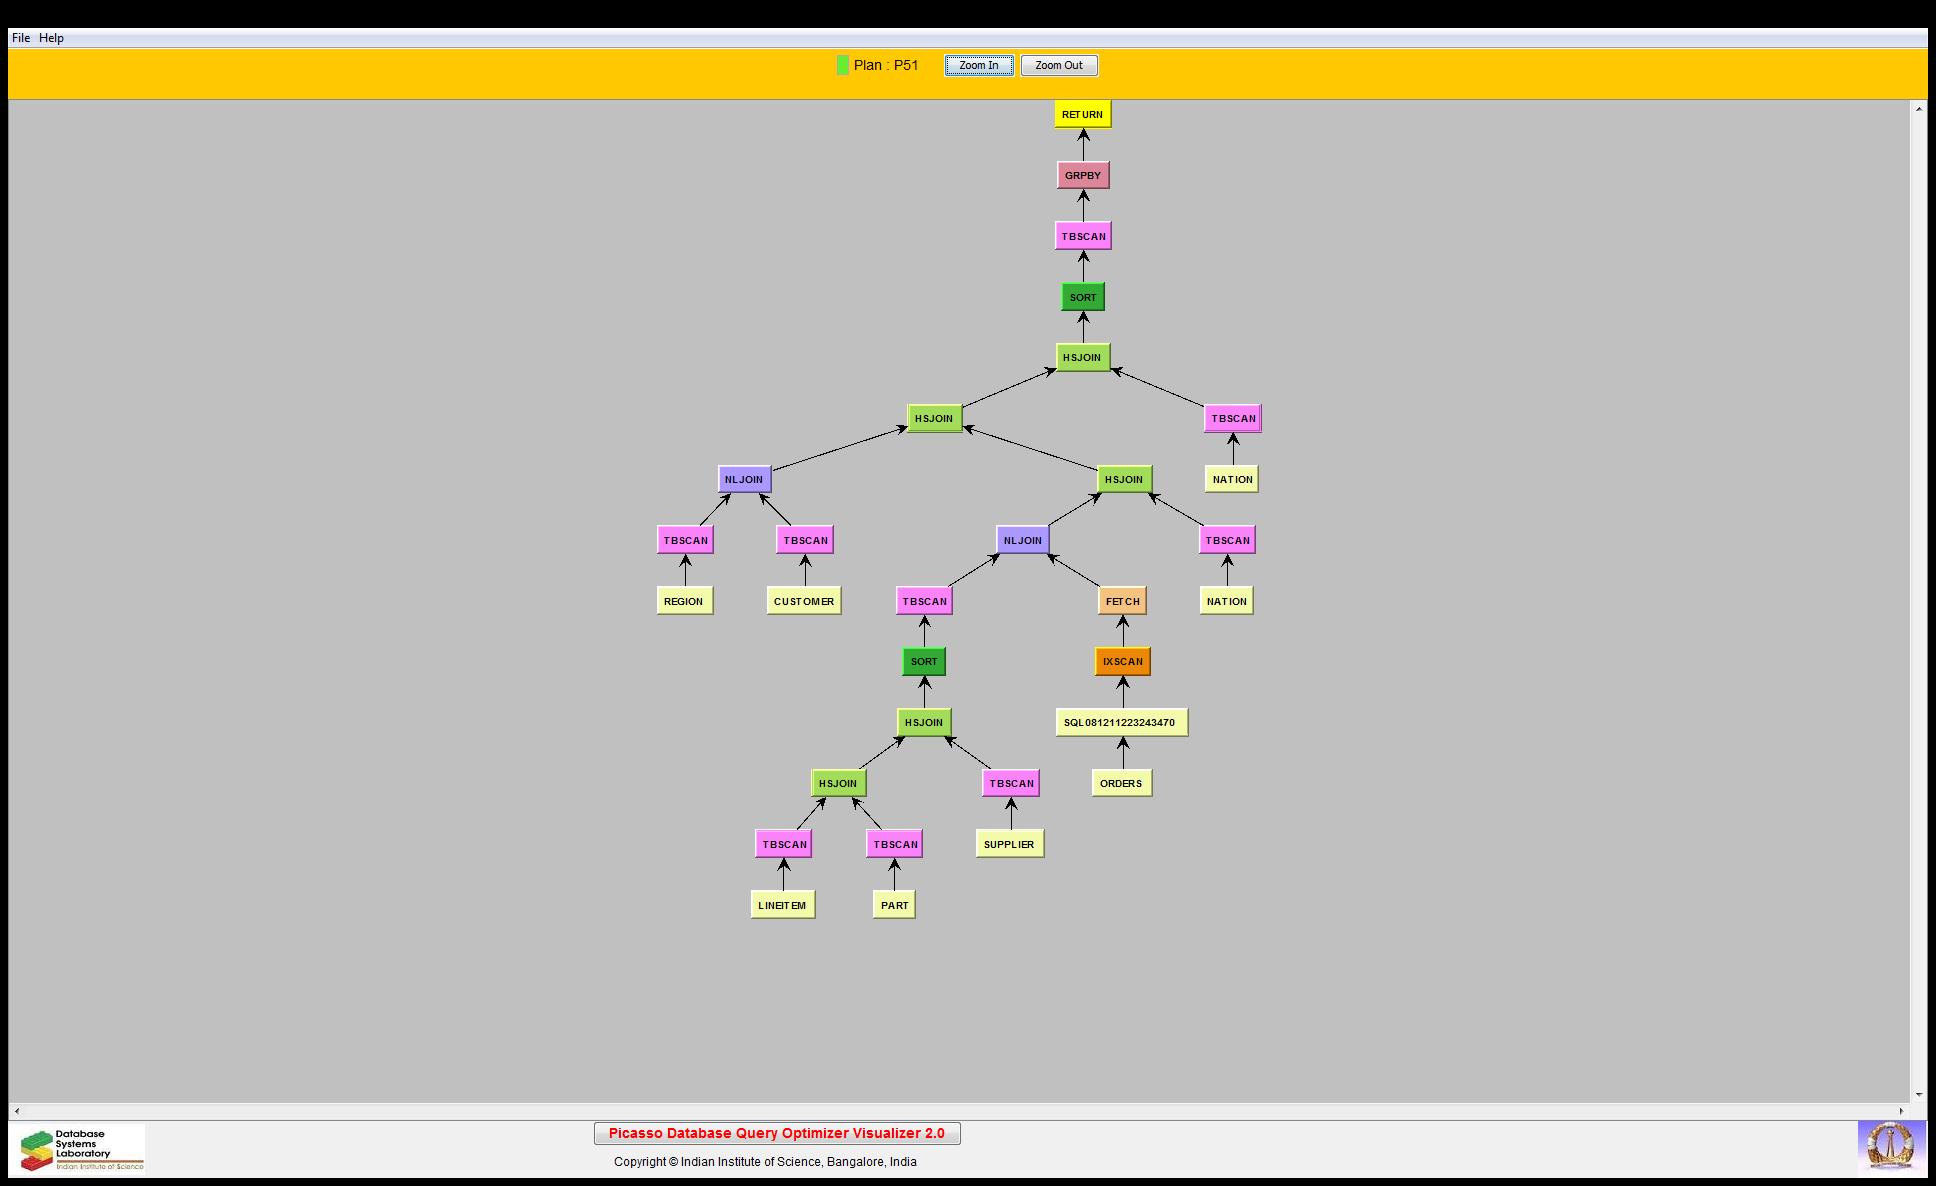
Task: Select the CUSTOMER table node
Action: pos(803,602)
